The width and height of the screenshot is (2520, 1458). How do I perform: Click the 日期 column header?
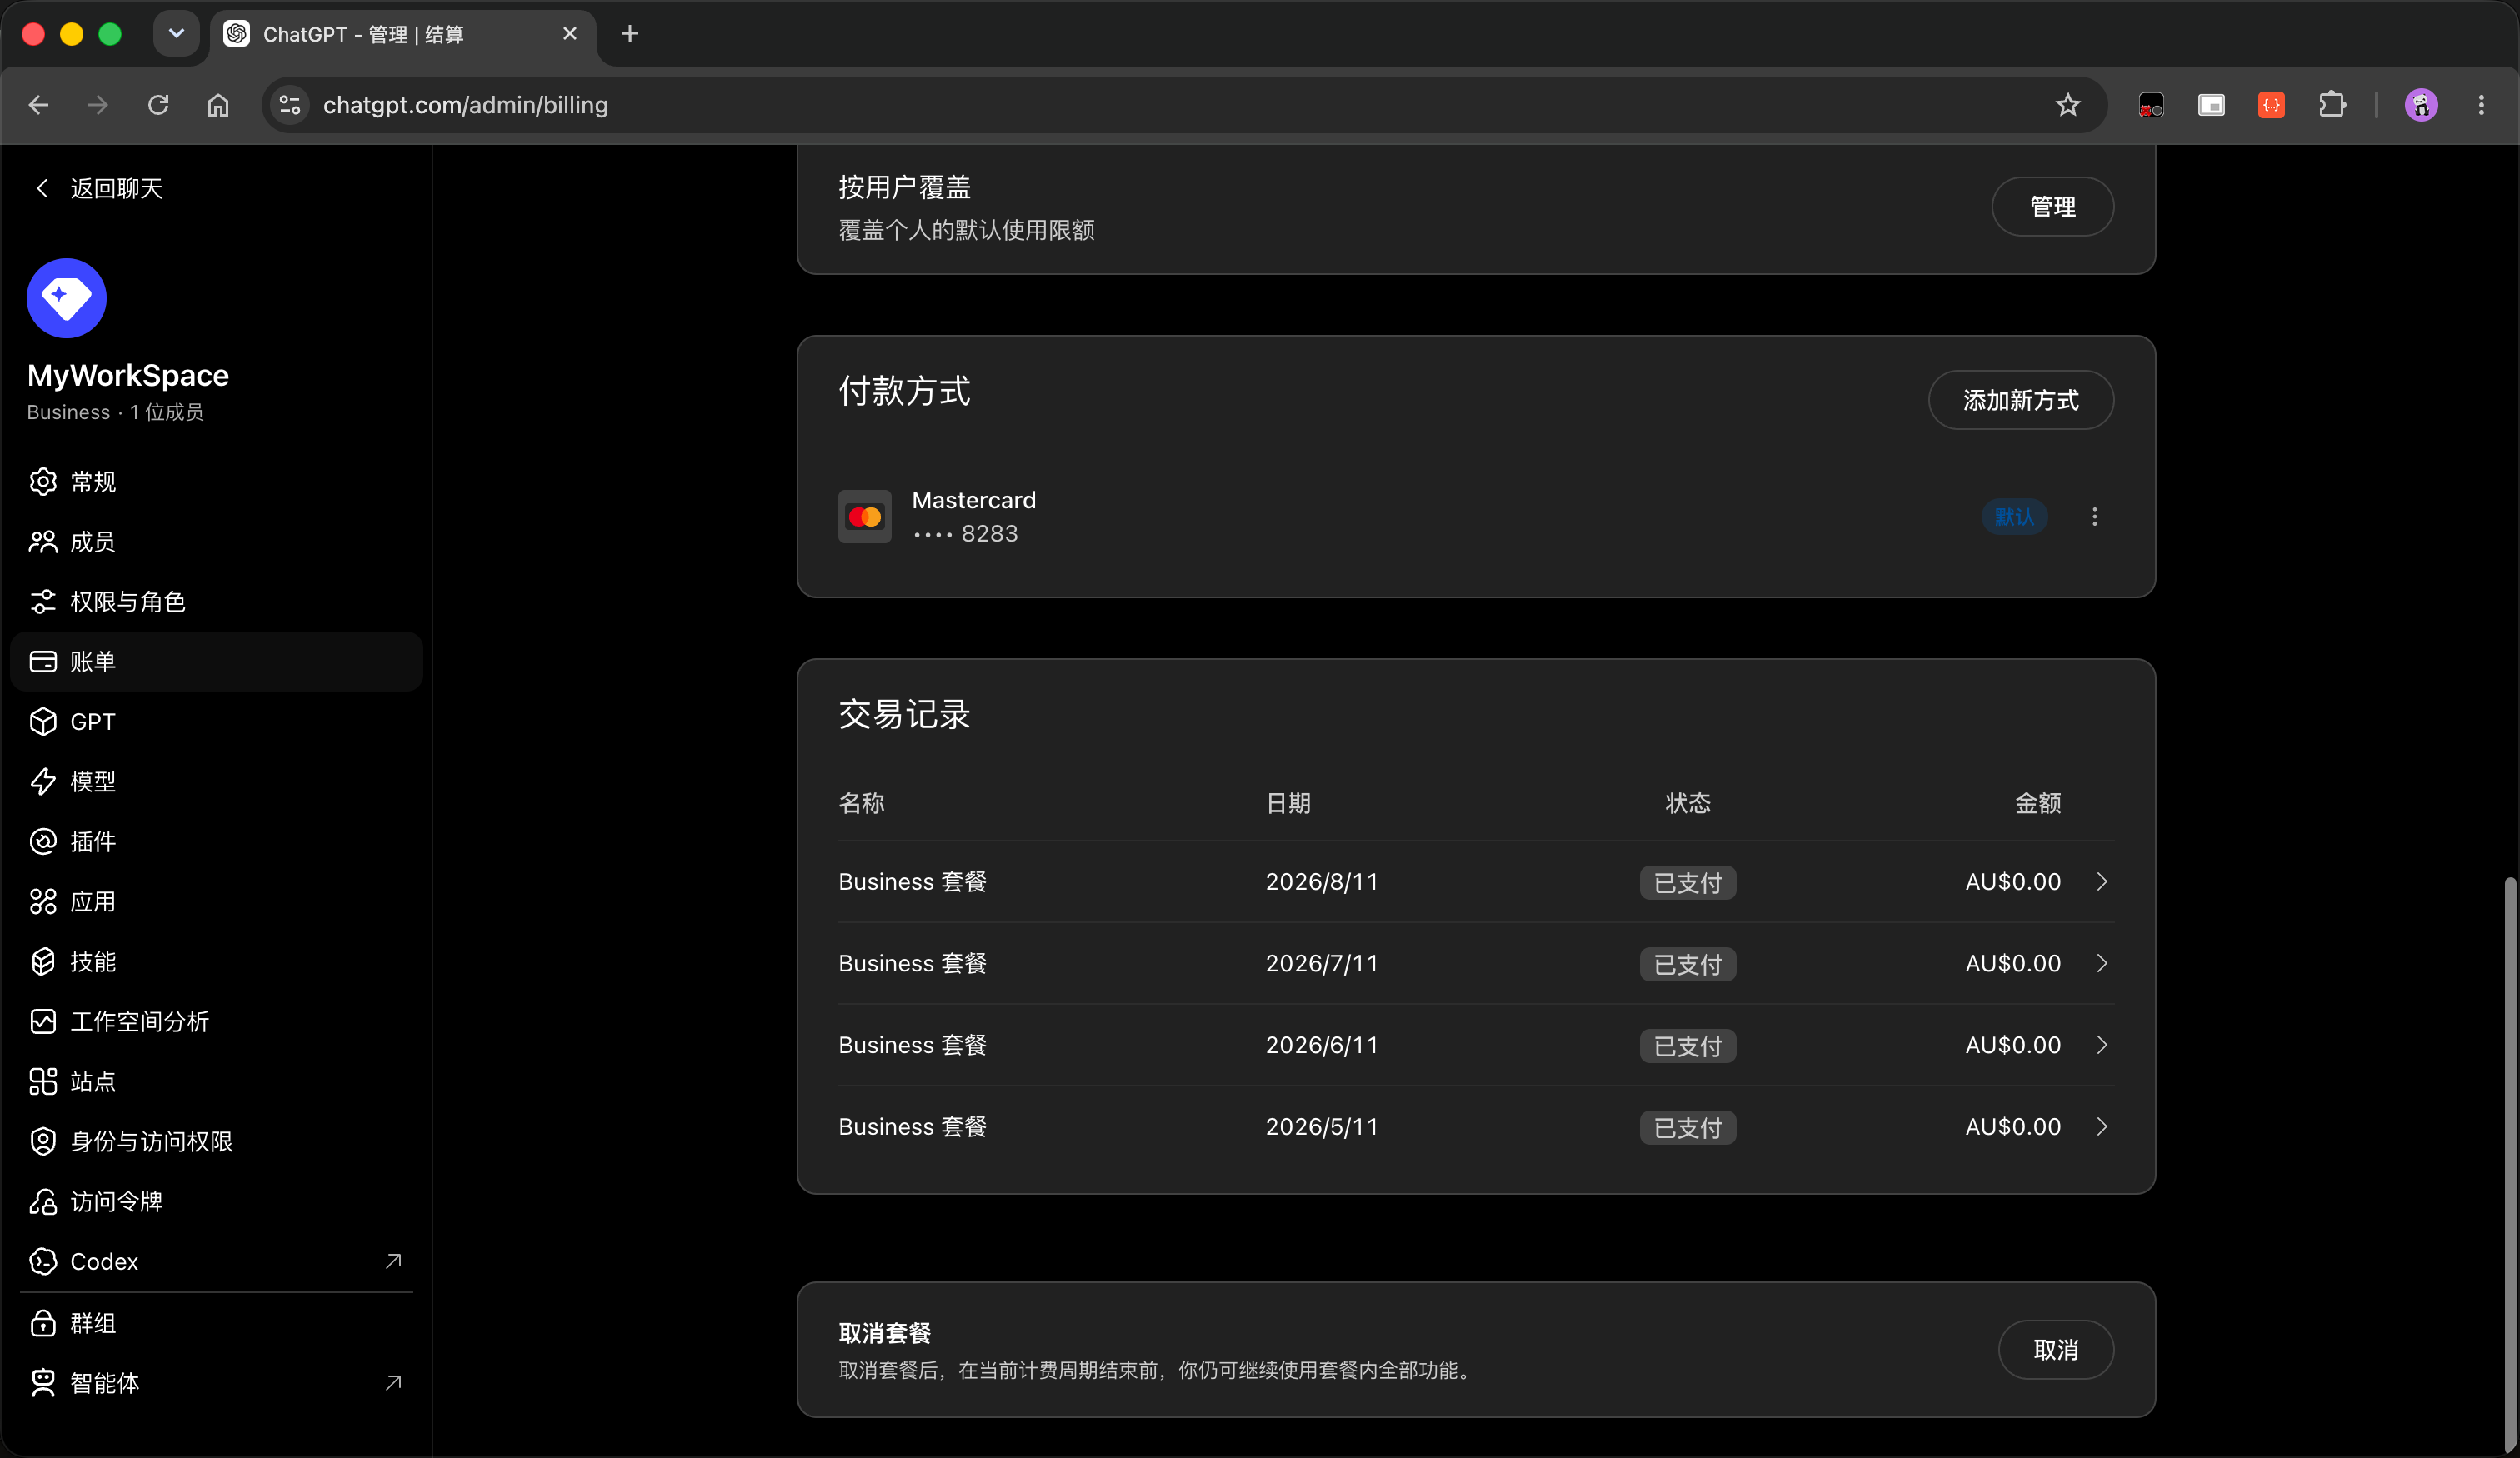click(x=1289, y=804)
